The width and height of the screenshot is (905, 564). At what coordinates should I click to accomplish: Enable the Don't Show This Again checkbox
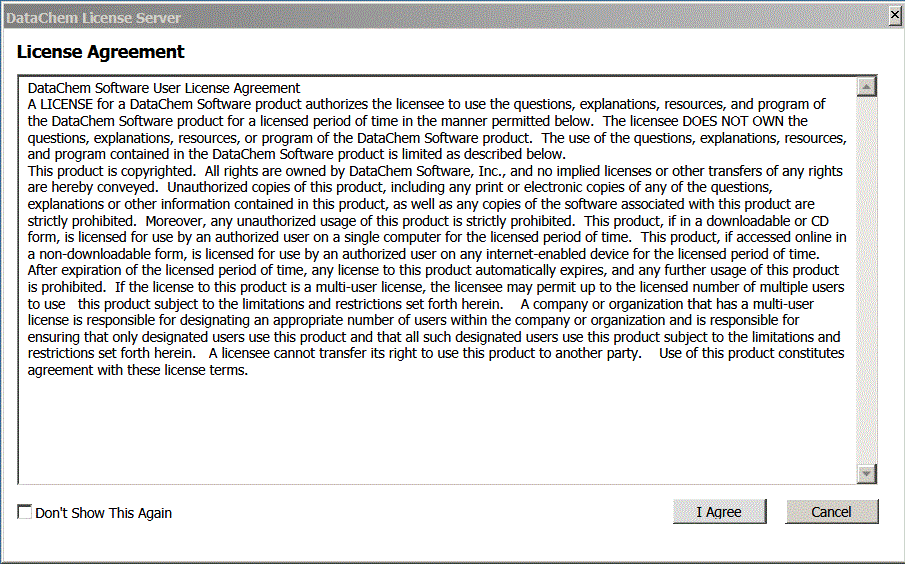point(24,512)
